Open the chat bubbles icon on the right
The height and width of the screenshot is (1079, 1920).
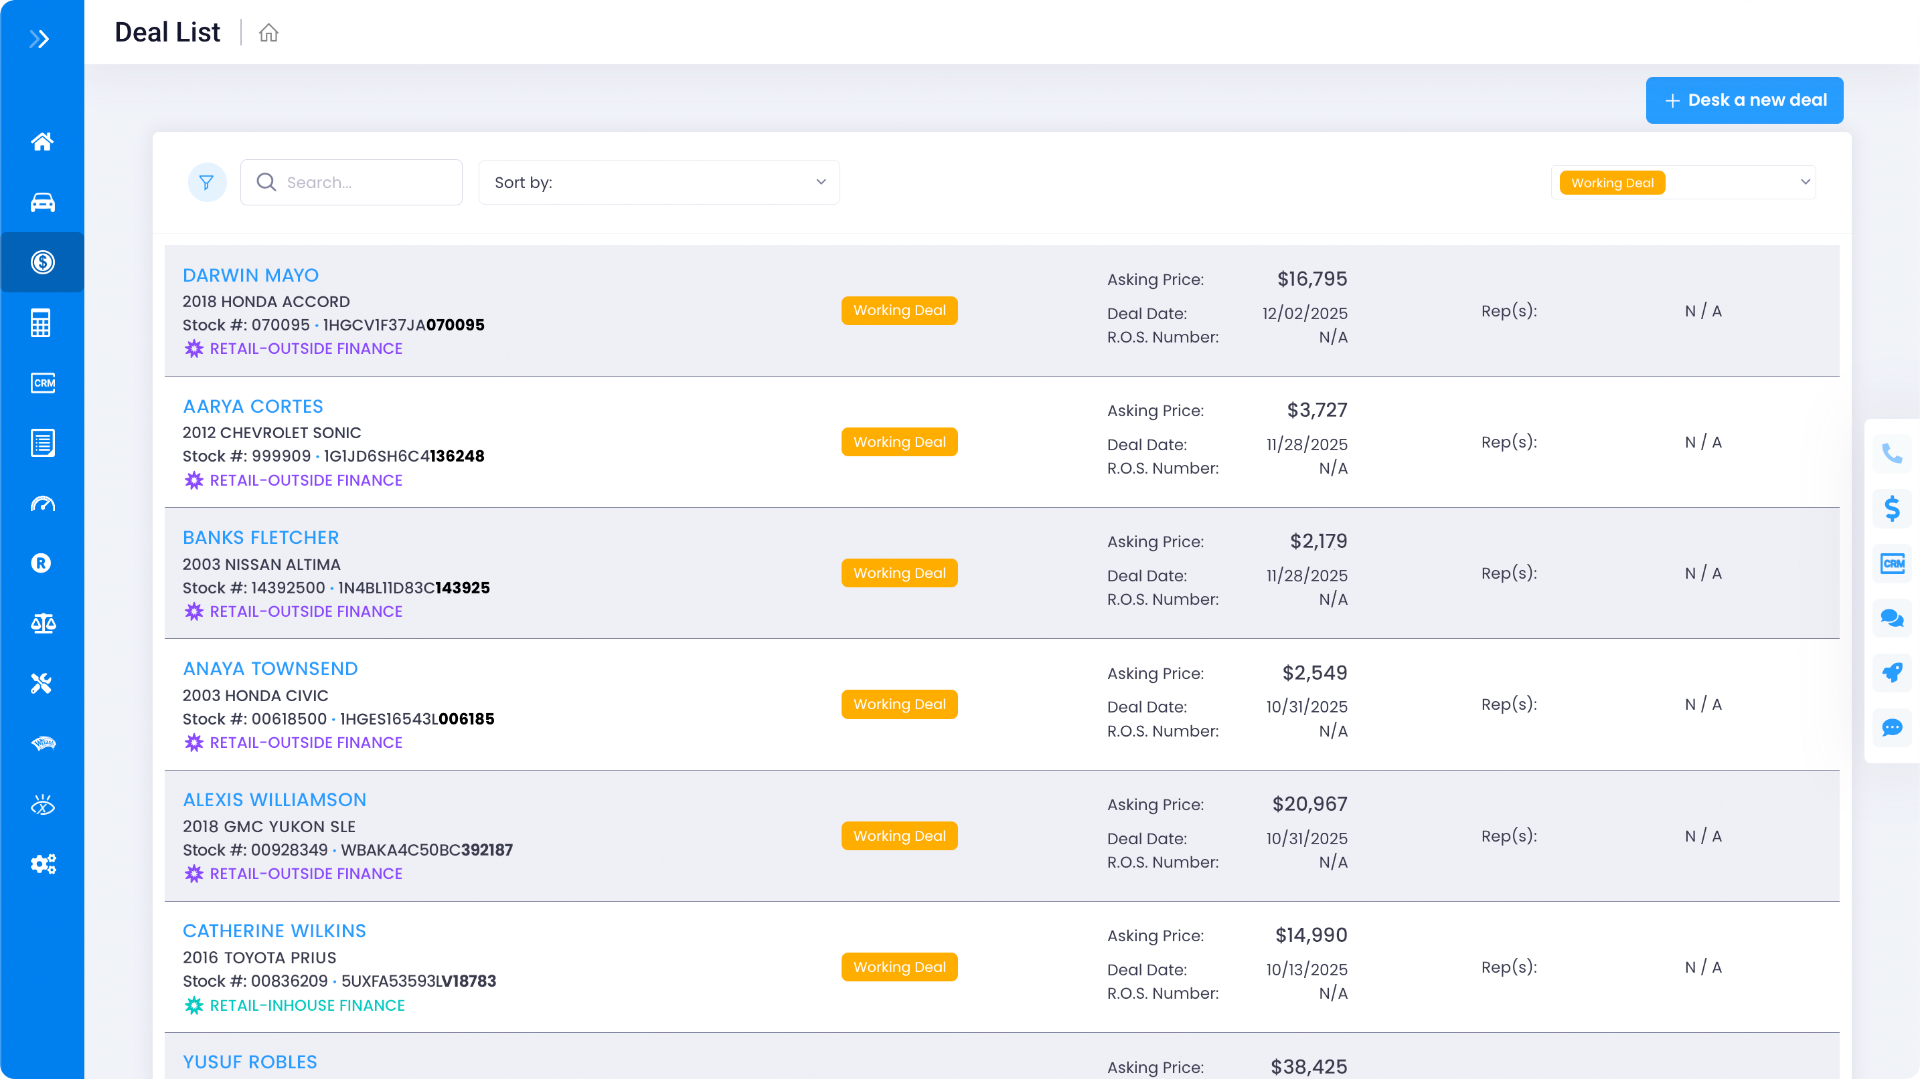click(x=1892, y=618)
